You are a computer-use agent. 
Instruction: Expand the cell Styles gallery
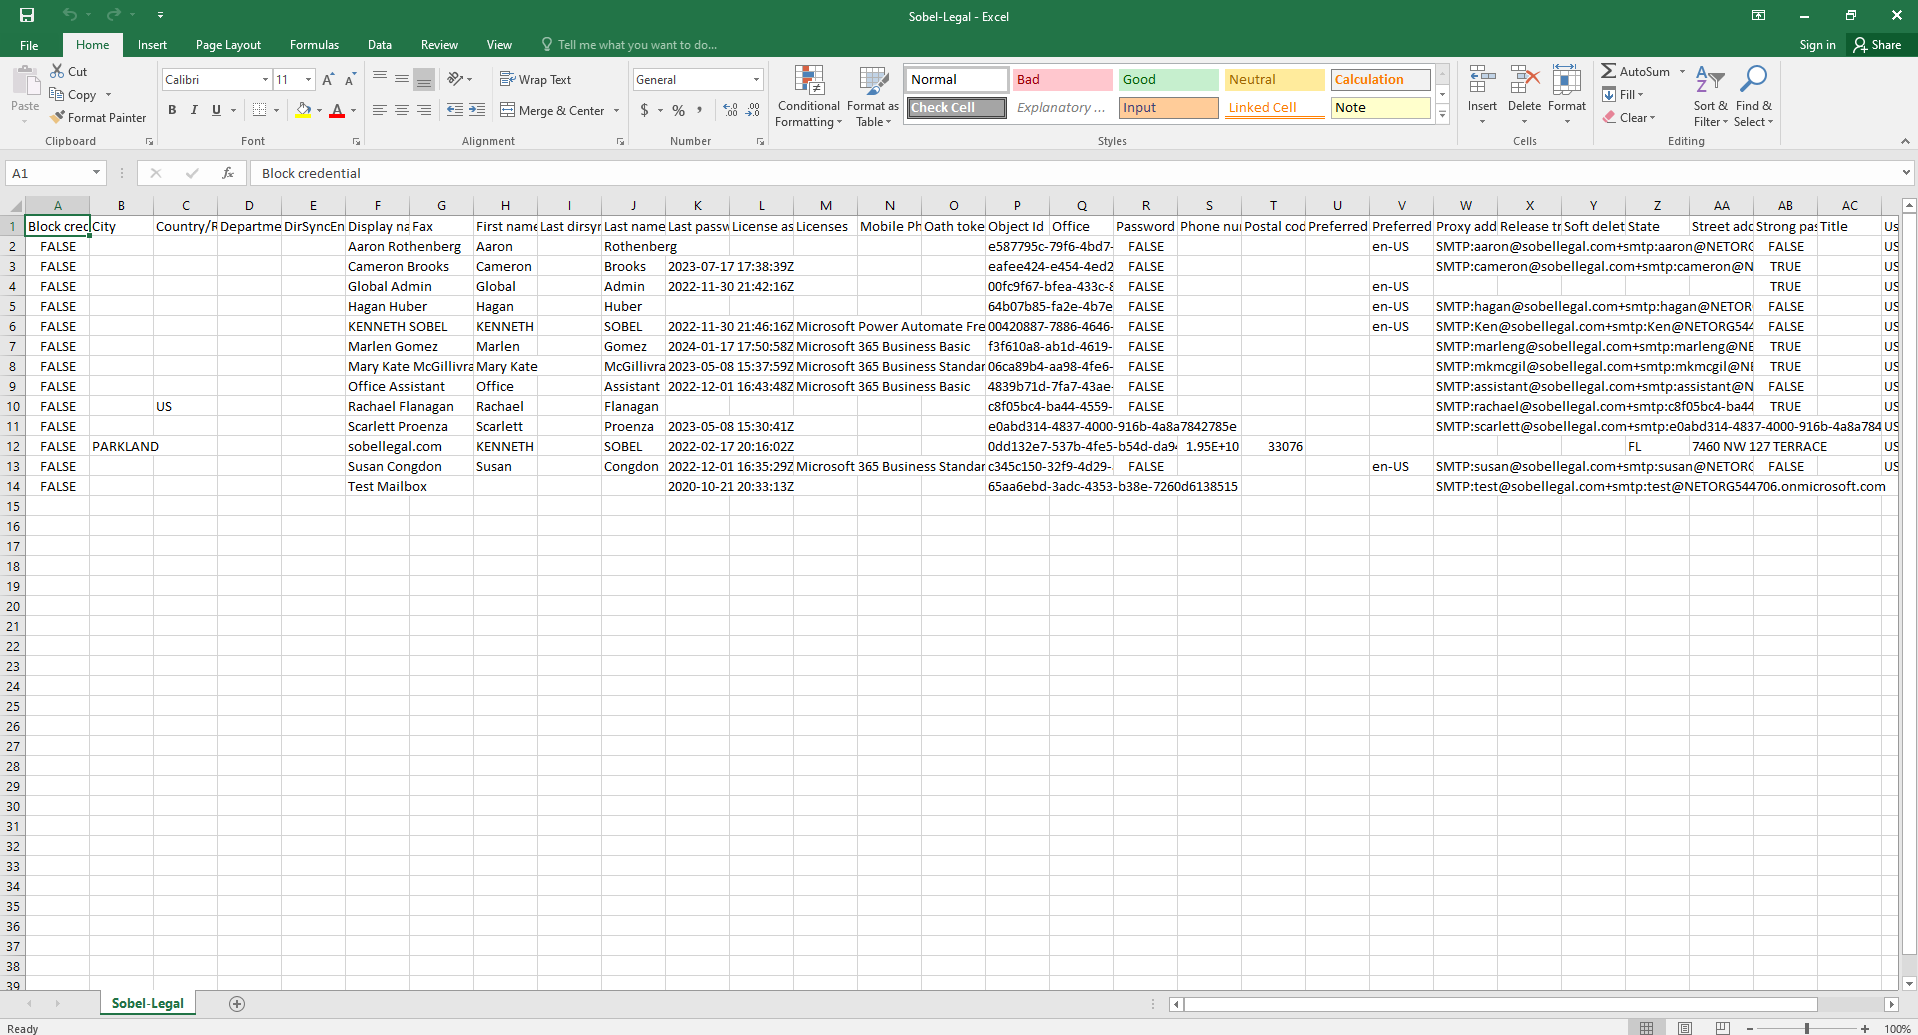click(x=1443, y=116)
